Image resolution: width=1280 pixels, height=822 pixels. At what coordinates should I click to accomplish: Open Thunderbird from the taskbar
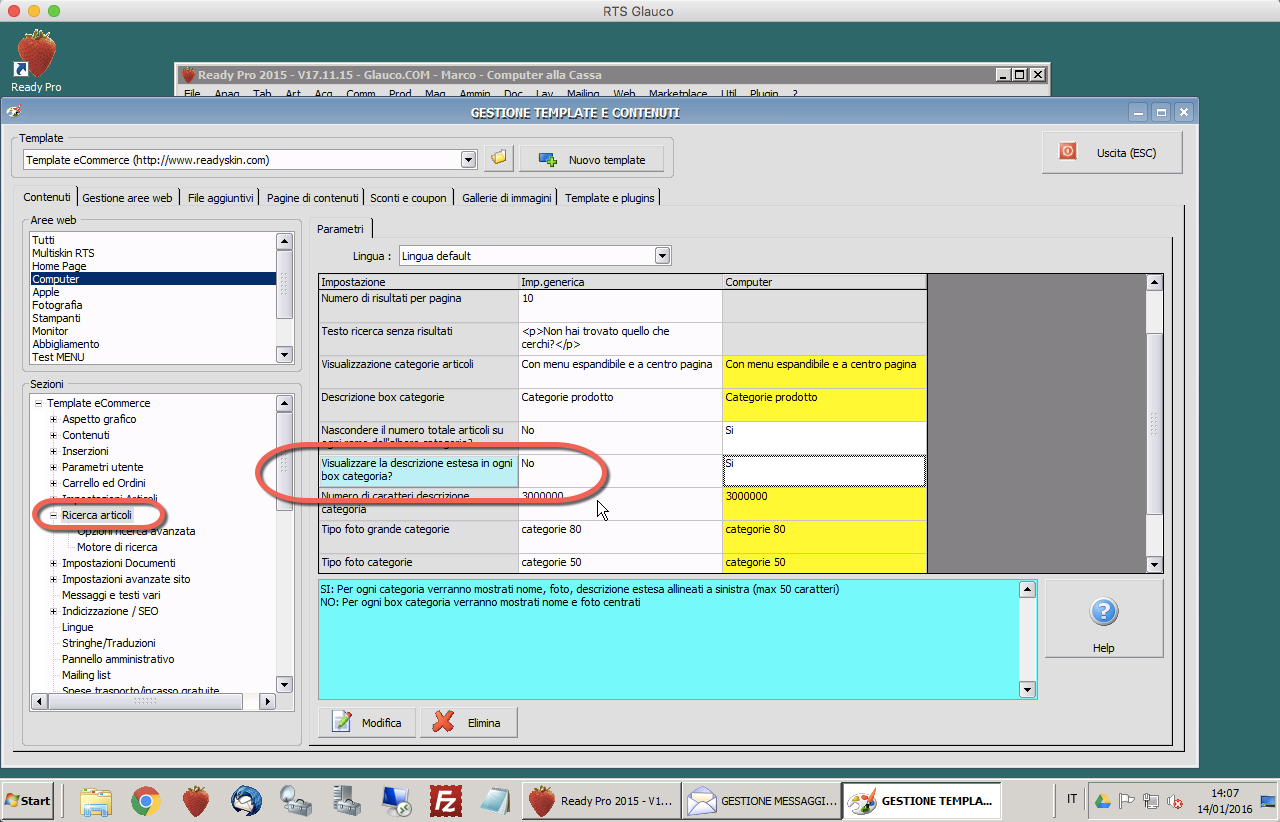click(246, 800)
